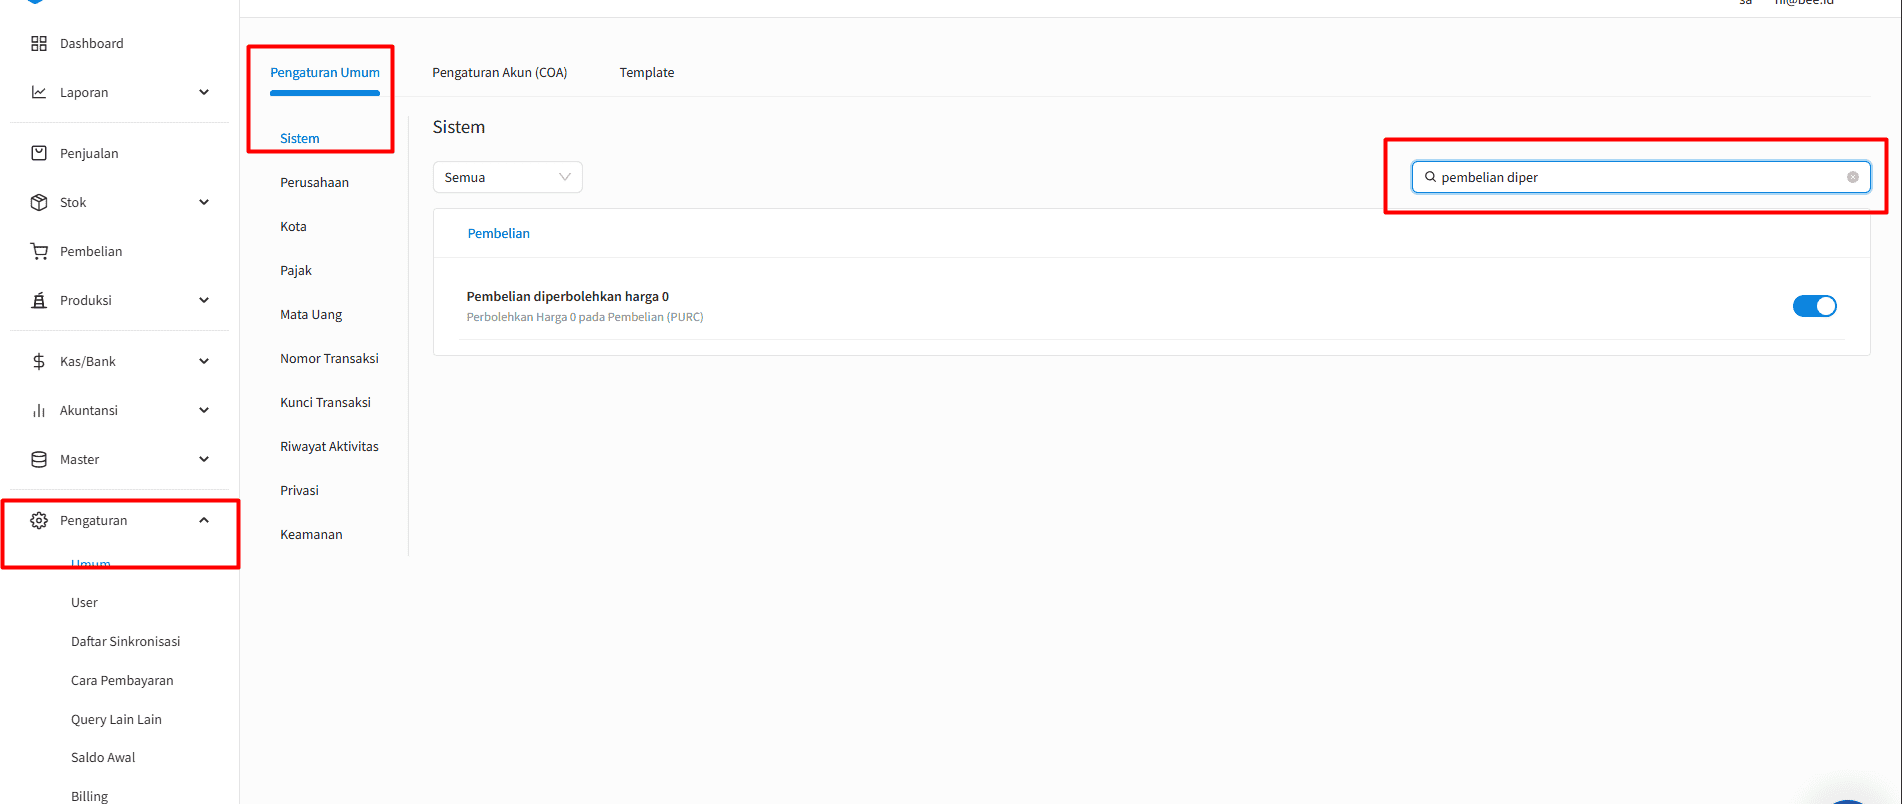Click the Penjualan sidebar icon
The image size is (1902, 804).
39,153
